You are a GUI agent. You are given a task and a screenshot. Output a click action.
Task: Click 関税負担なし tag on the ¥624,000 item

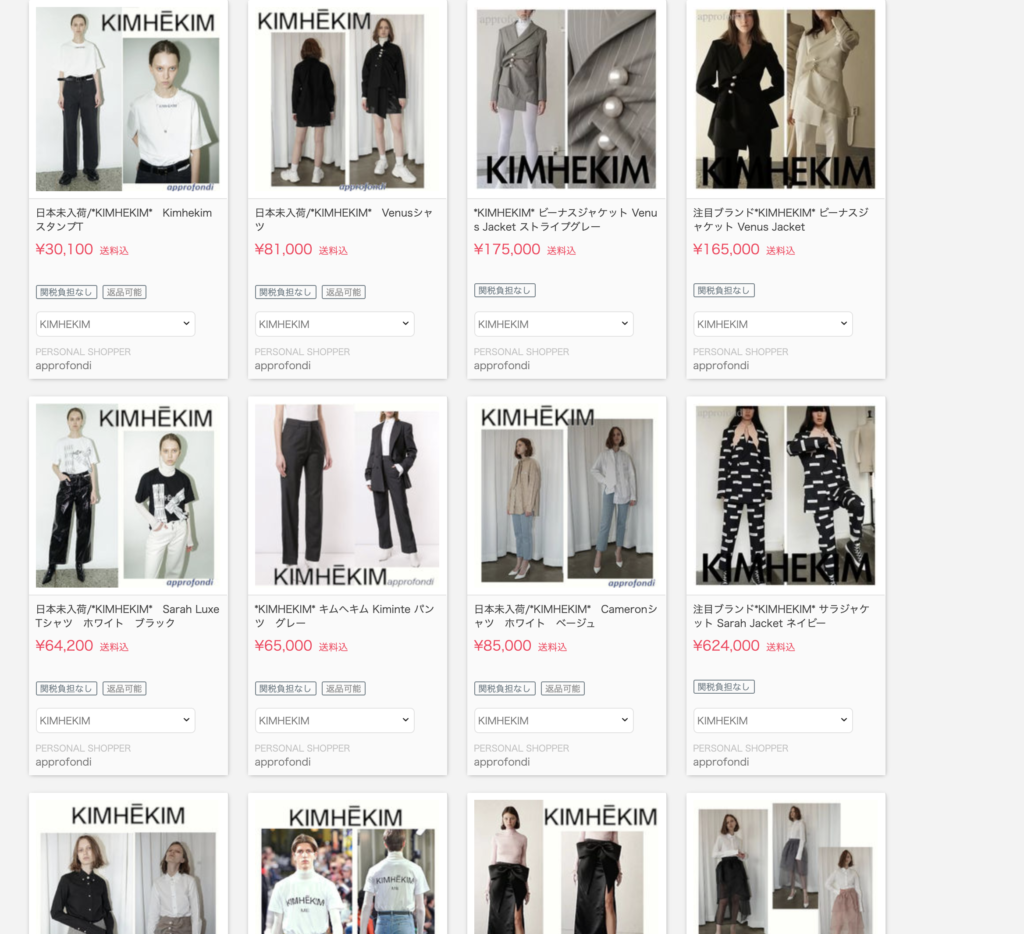click(724, 686)
